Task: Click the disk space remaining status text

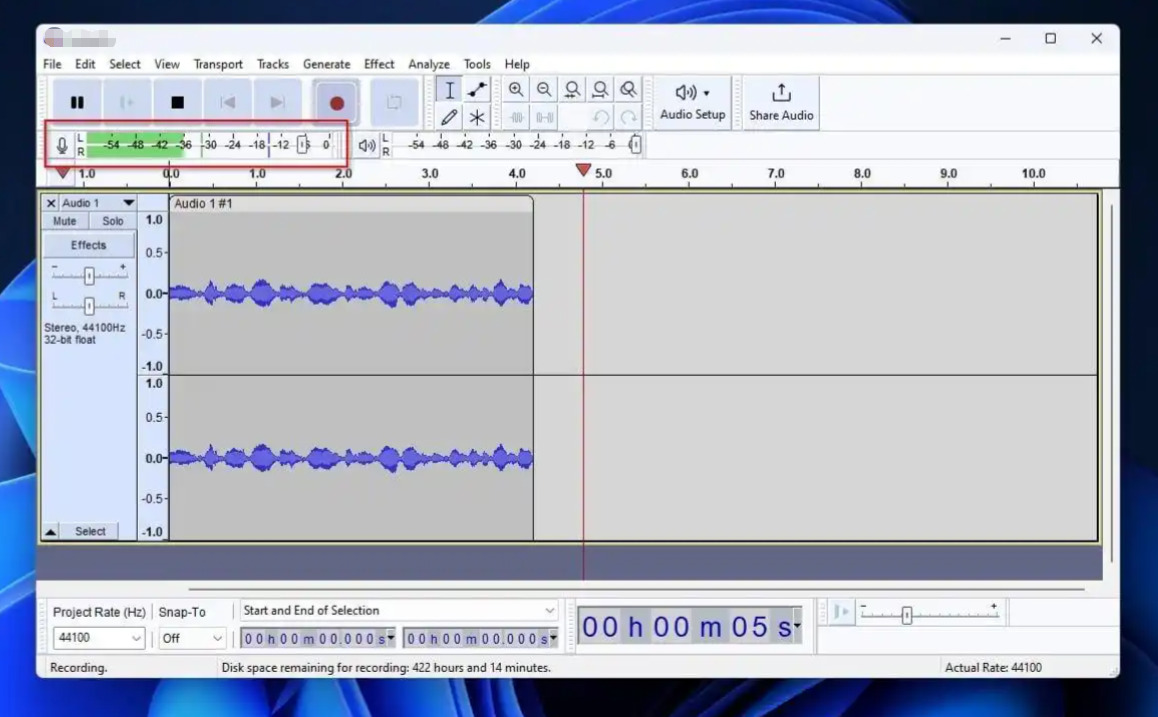Action: click(386, 668)
